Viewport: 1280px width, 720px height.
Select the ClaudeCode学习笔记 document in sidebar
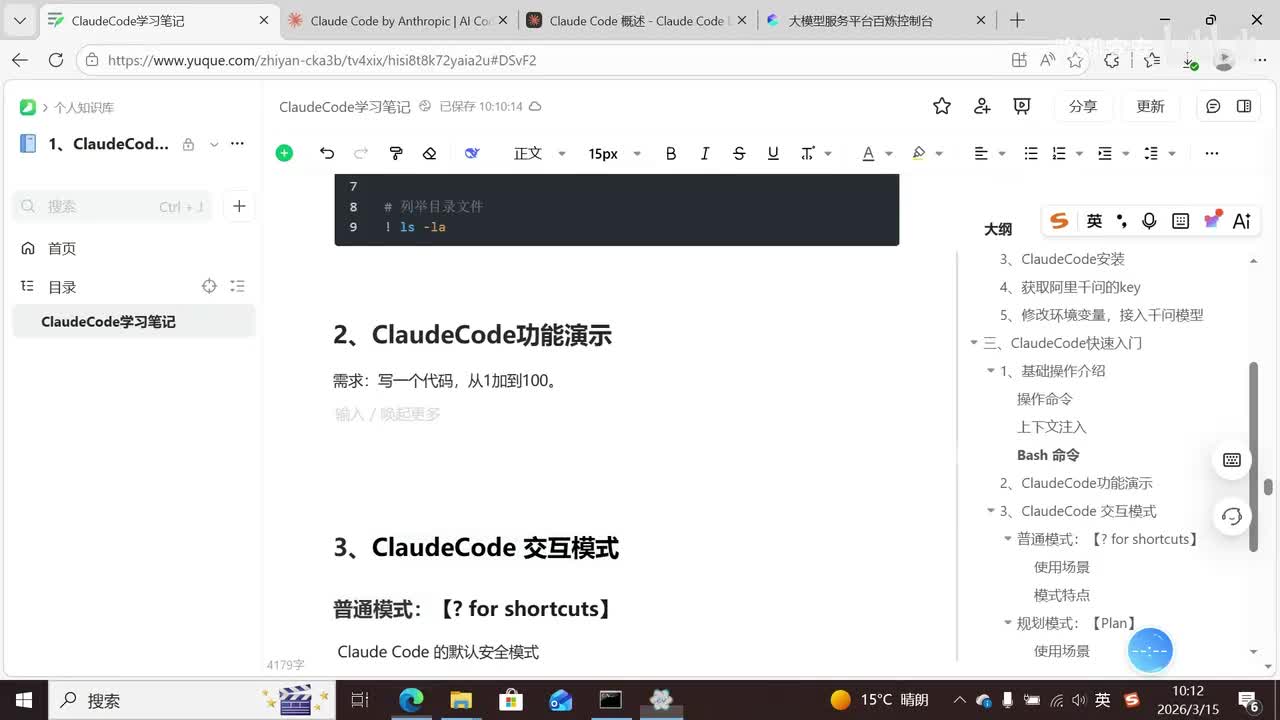tap(133, 321)
